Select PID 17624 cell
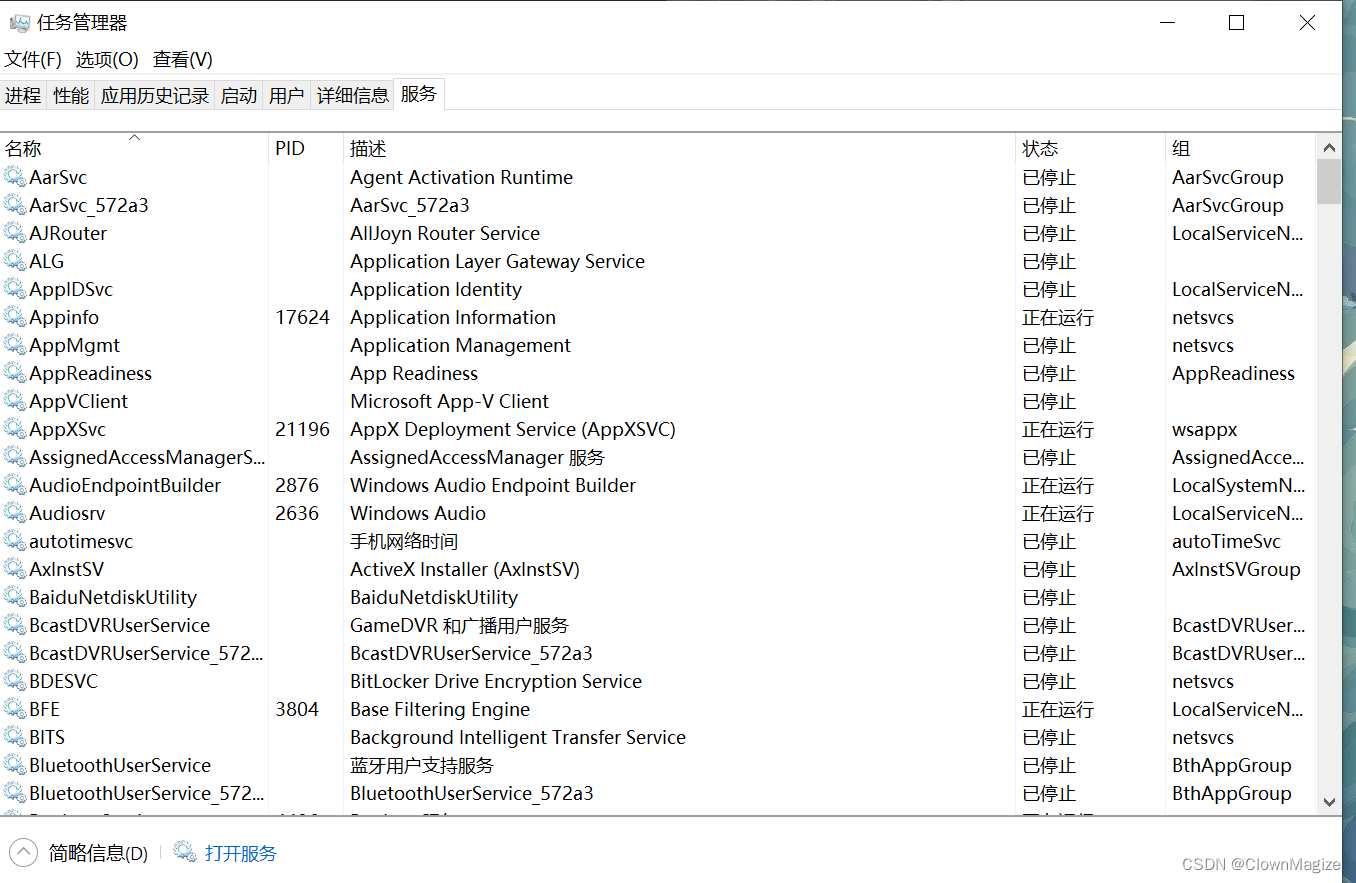The width and height of the screenshot is (1356, 883). coord(302,317)
